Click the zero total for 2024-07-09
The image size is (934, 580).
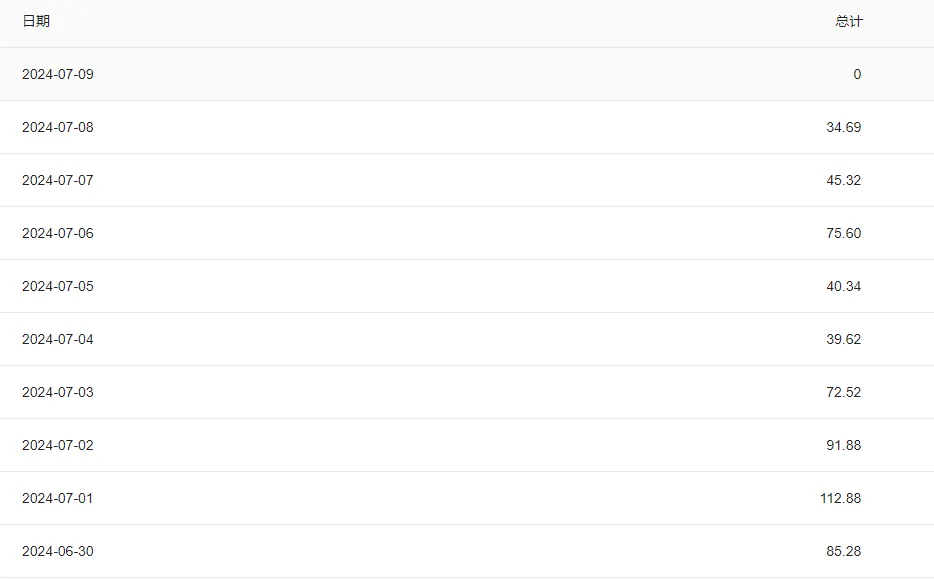[857, 74]
